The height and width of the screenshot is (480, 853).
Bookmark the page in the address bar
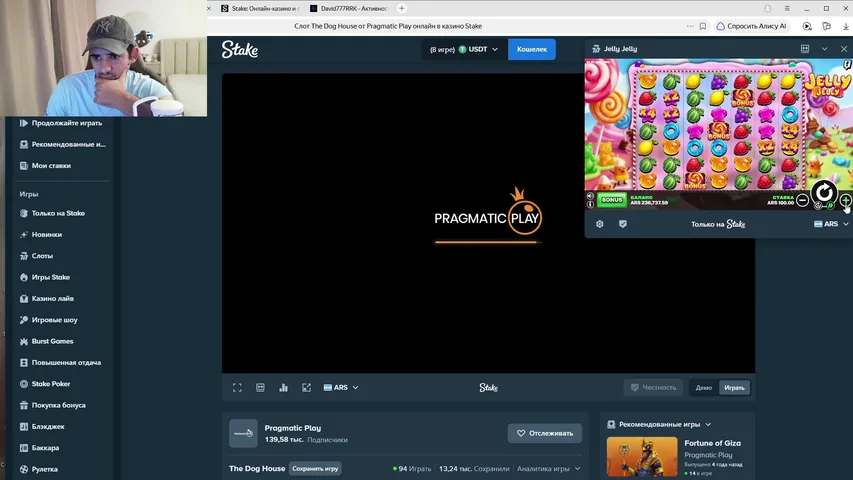[703, 26]
